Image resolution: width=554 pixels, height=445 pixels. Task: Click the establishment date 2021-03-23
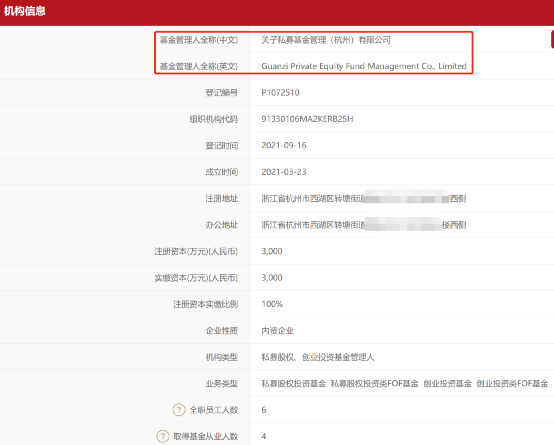[284, 172]
